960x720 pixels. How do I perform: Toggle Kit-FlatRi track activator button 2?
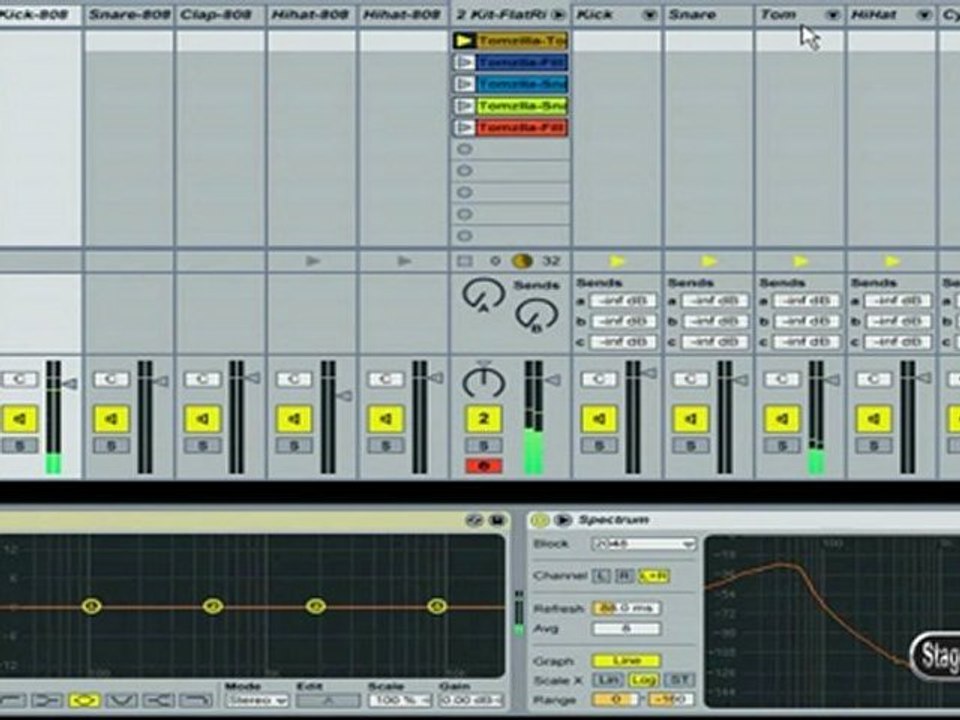click(x=484, y=419)
